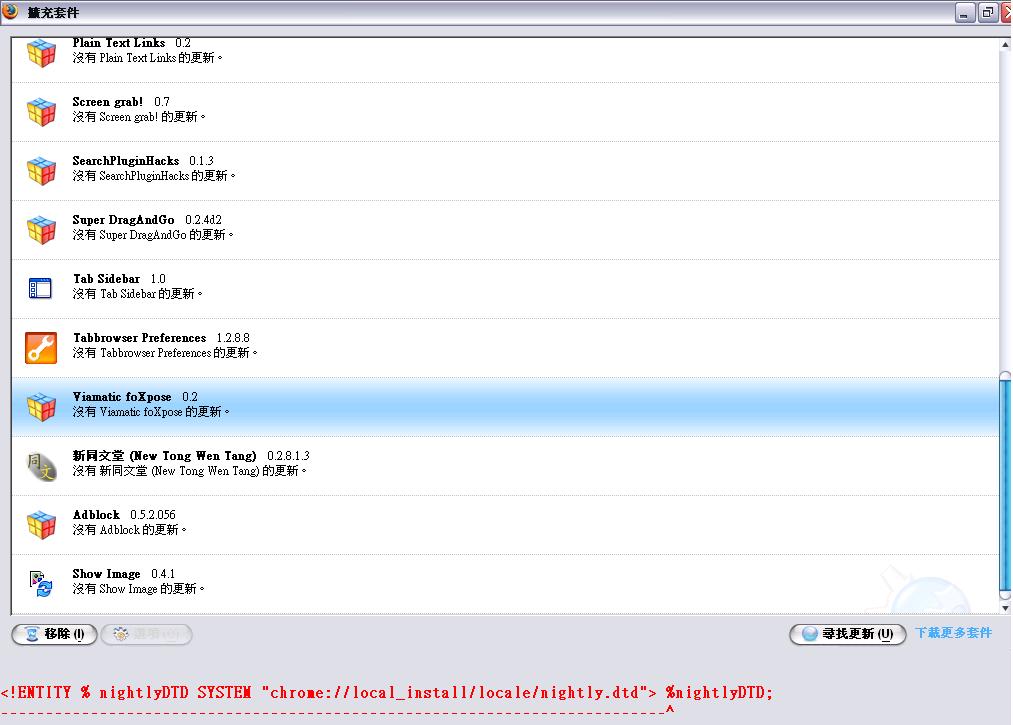Click the disabled options button with gear
The height and width of the screenshot is (725, 1013).
click(147, 634)
